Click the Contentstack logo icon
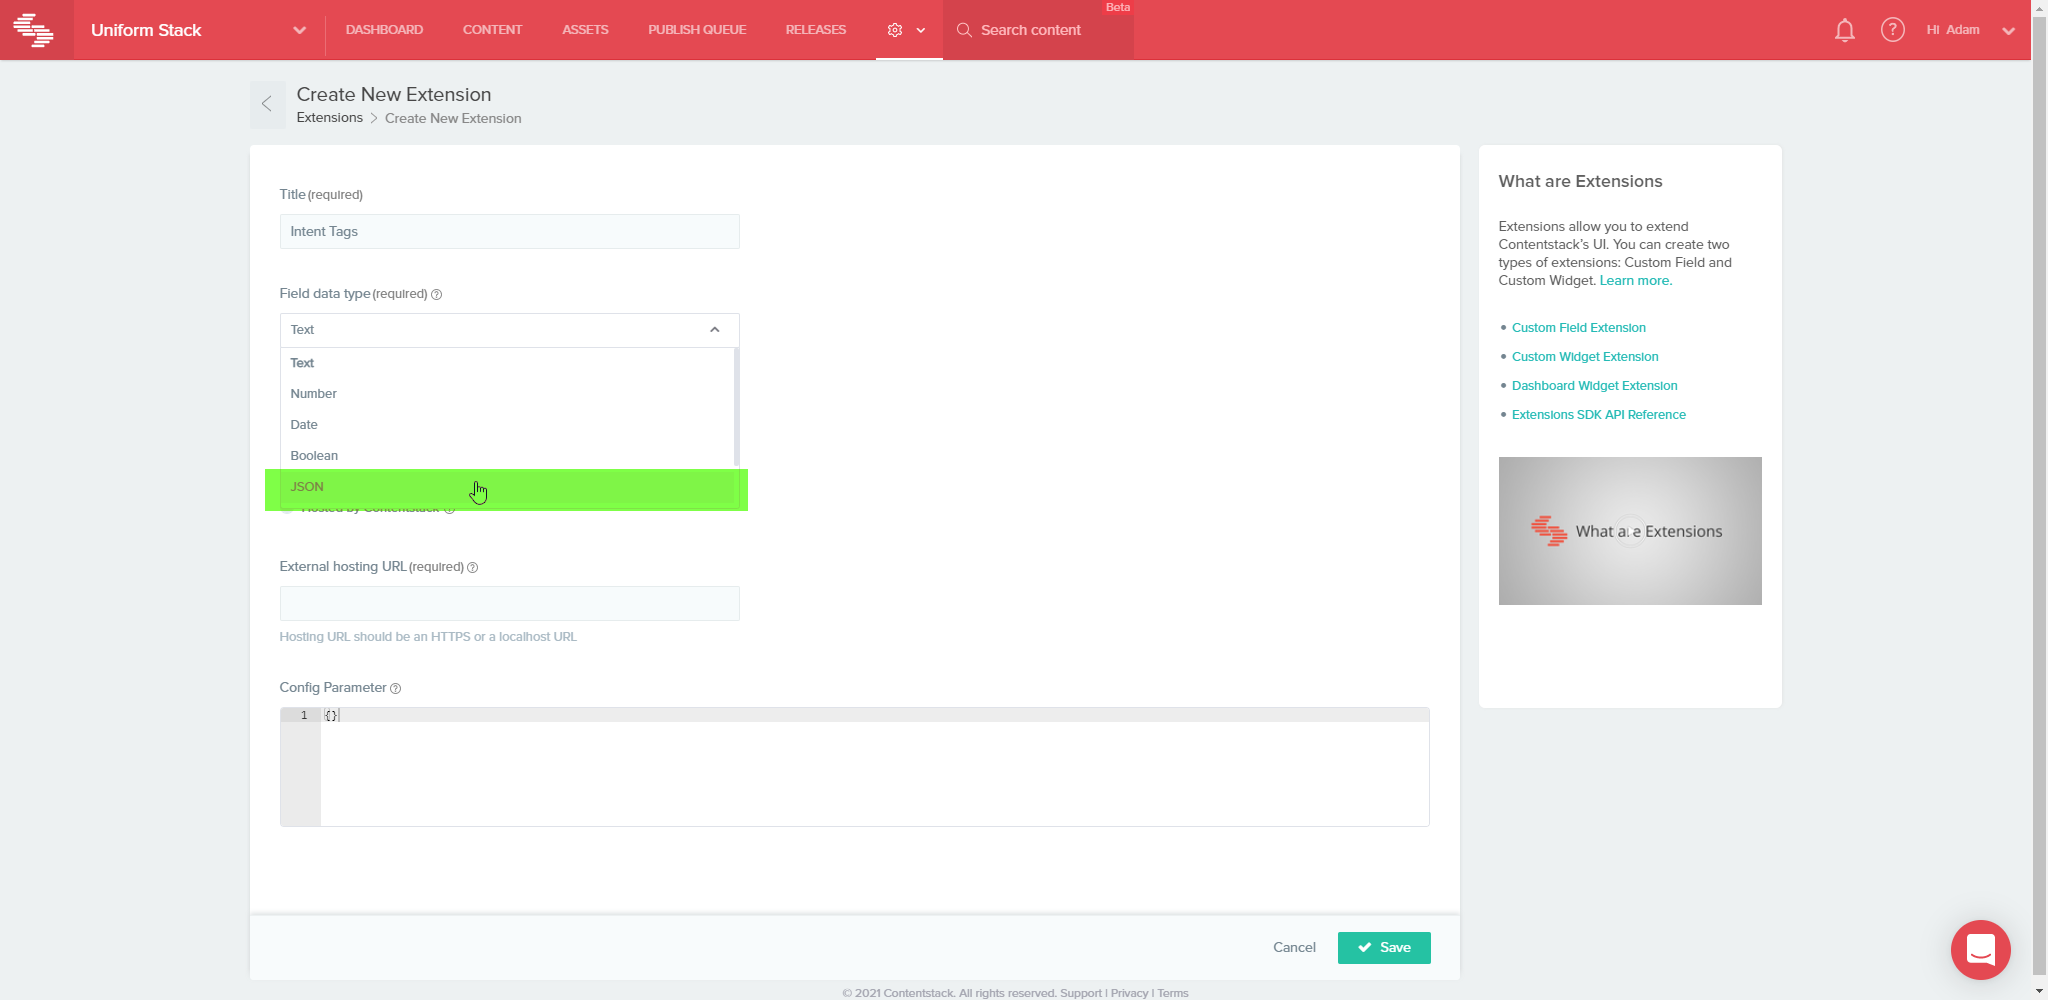 click(x=34, y=30)
